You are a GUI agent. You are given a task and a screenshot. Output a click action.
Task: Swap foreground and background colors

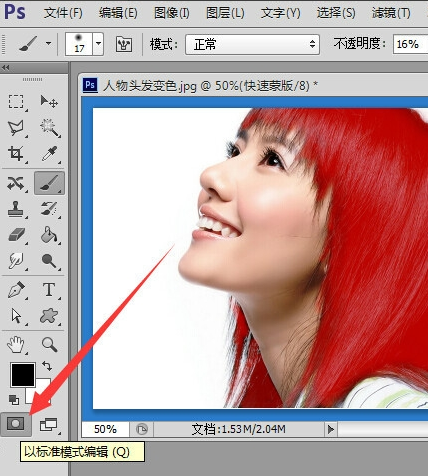pyautogui.click(x=47, y=366)
